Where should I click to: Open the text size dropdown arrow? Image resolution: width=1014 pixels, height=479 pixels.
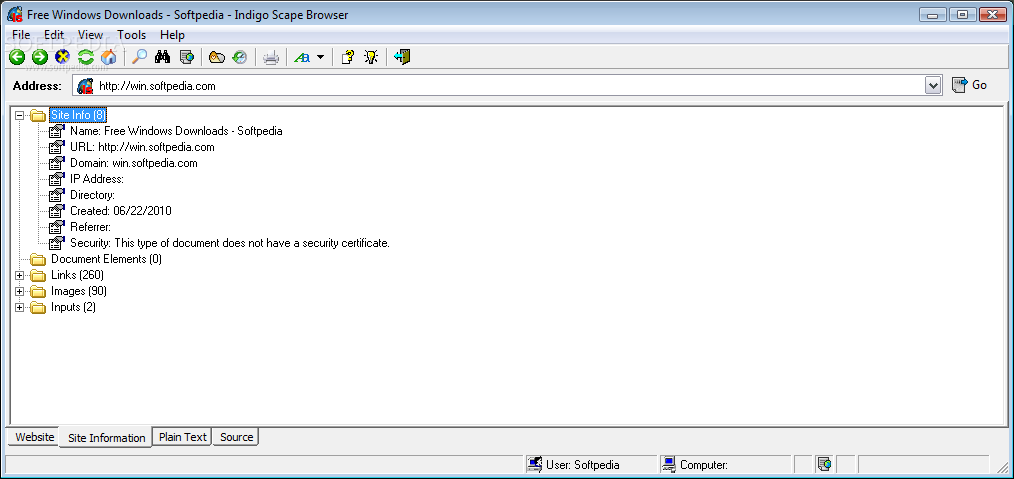(320, 58)
